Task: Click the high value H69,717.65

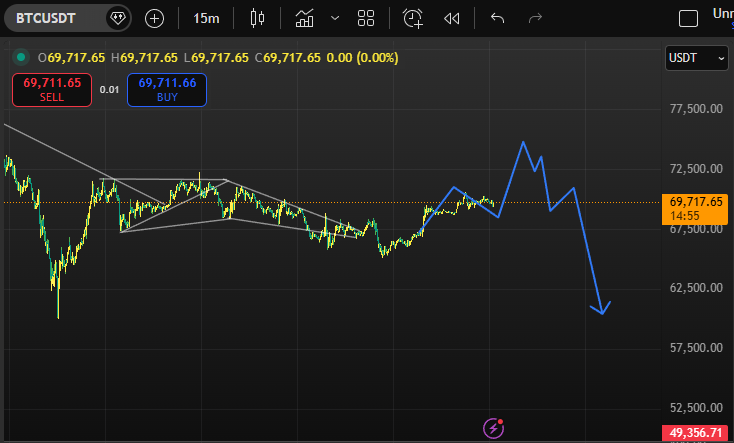Action: 144,58
